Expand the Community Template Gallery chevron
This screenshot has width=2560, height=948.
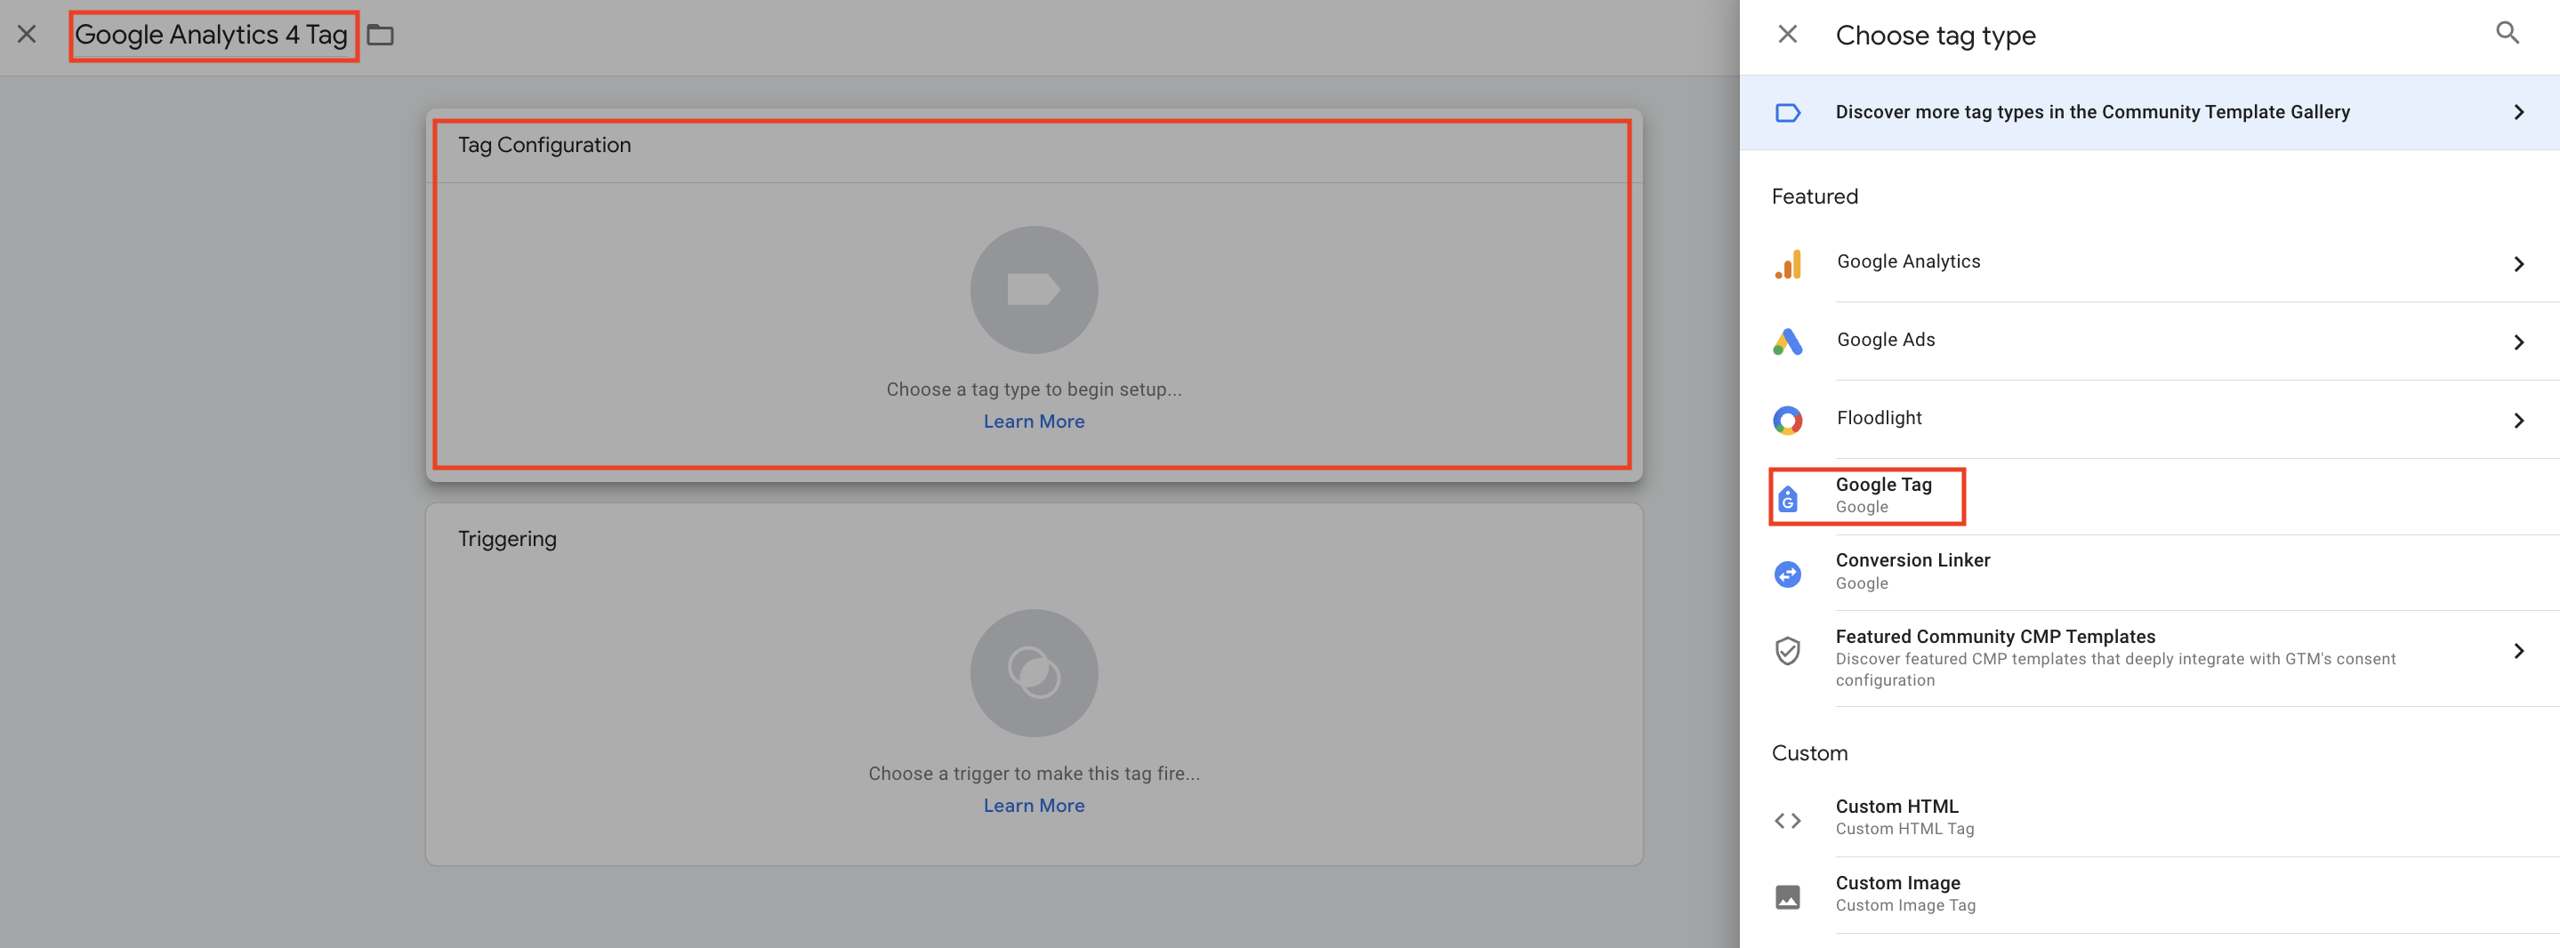(2519, 112)
